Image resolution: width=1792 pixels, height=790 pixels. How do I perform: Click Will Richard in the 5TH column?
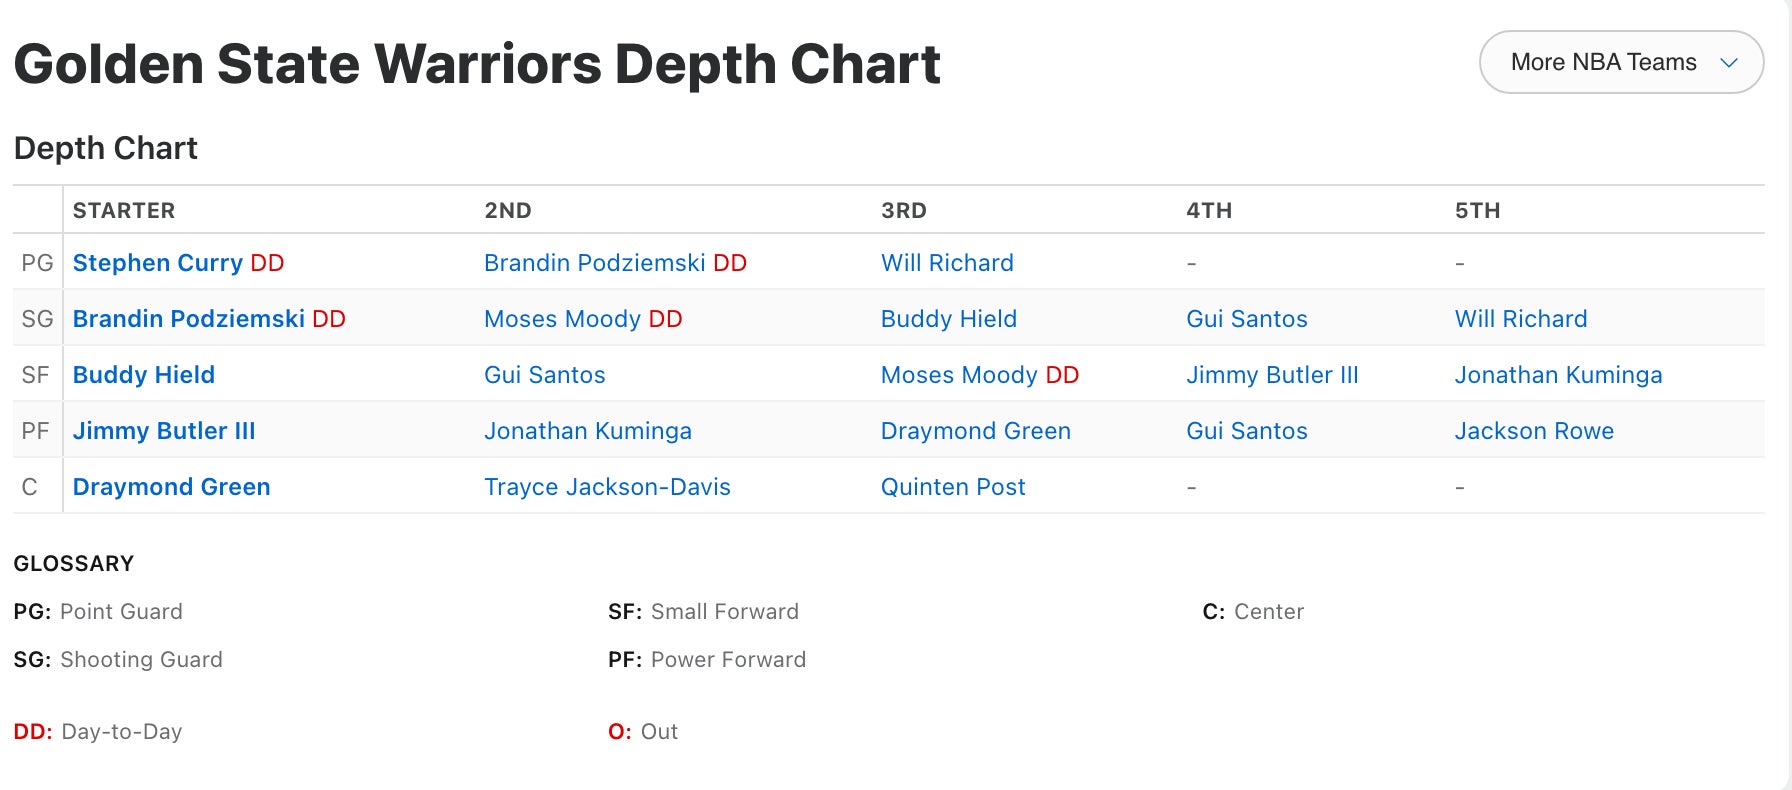coord(1520,319)
